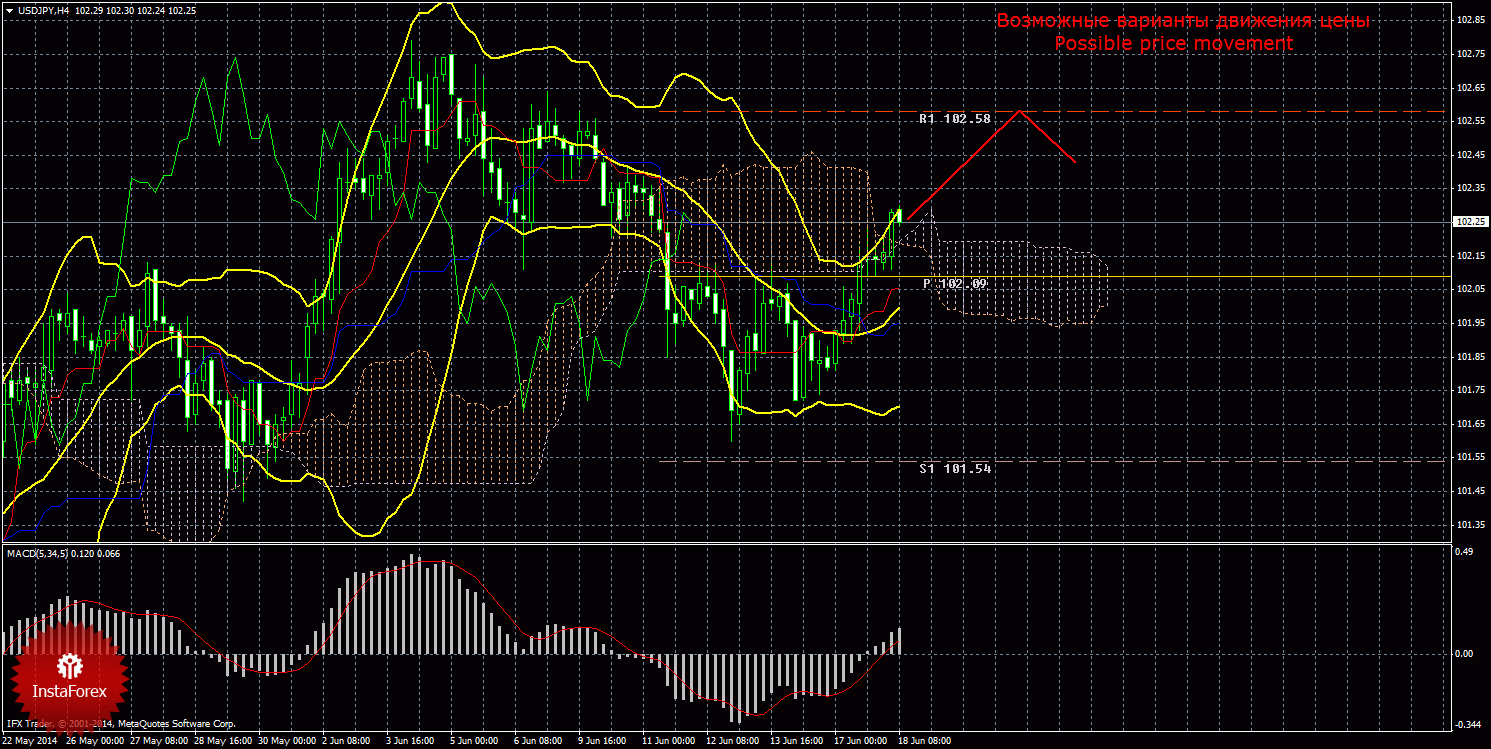1491x749 pixels.
Task: Click the '13 Jun 16:00' time axis label
Action: pos(799,742)
